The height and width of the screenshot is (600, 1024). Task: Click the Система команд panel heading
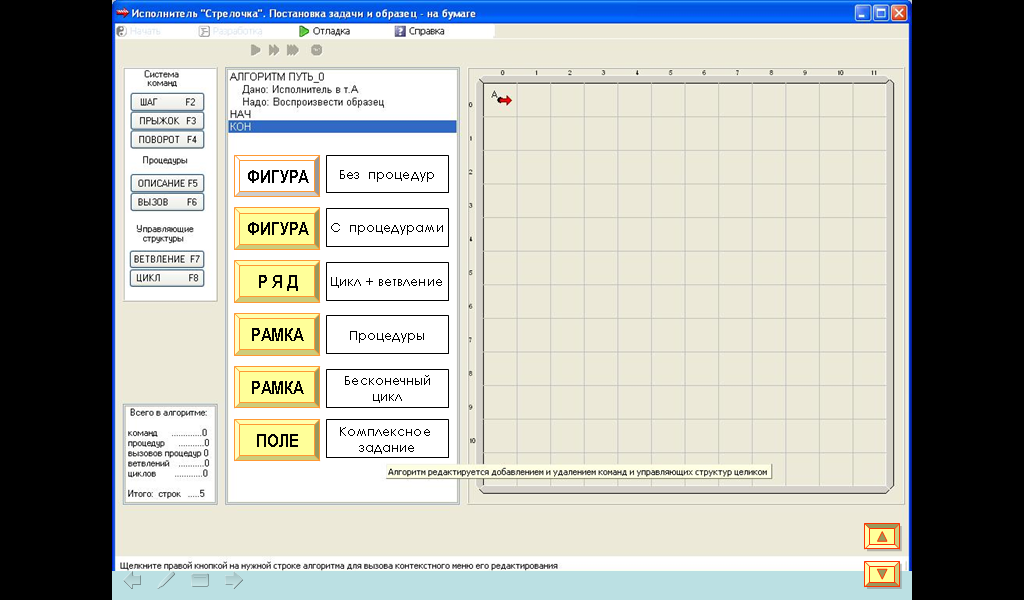pos(161,78)
